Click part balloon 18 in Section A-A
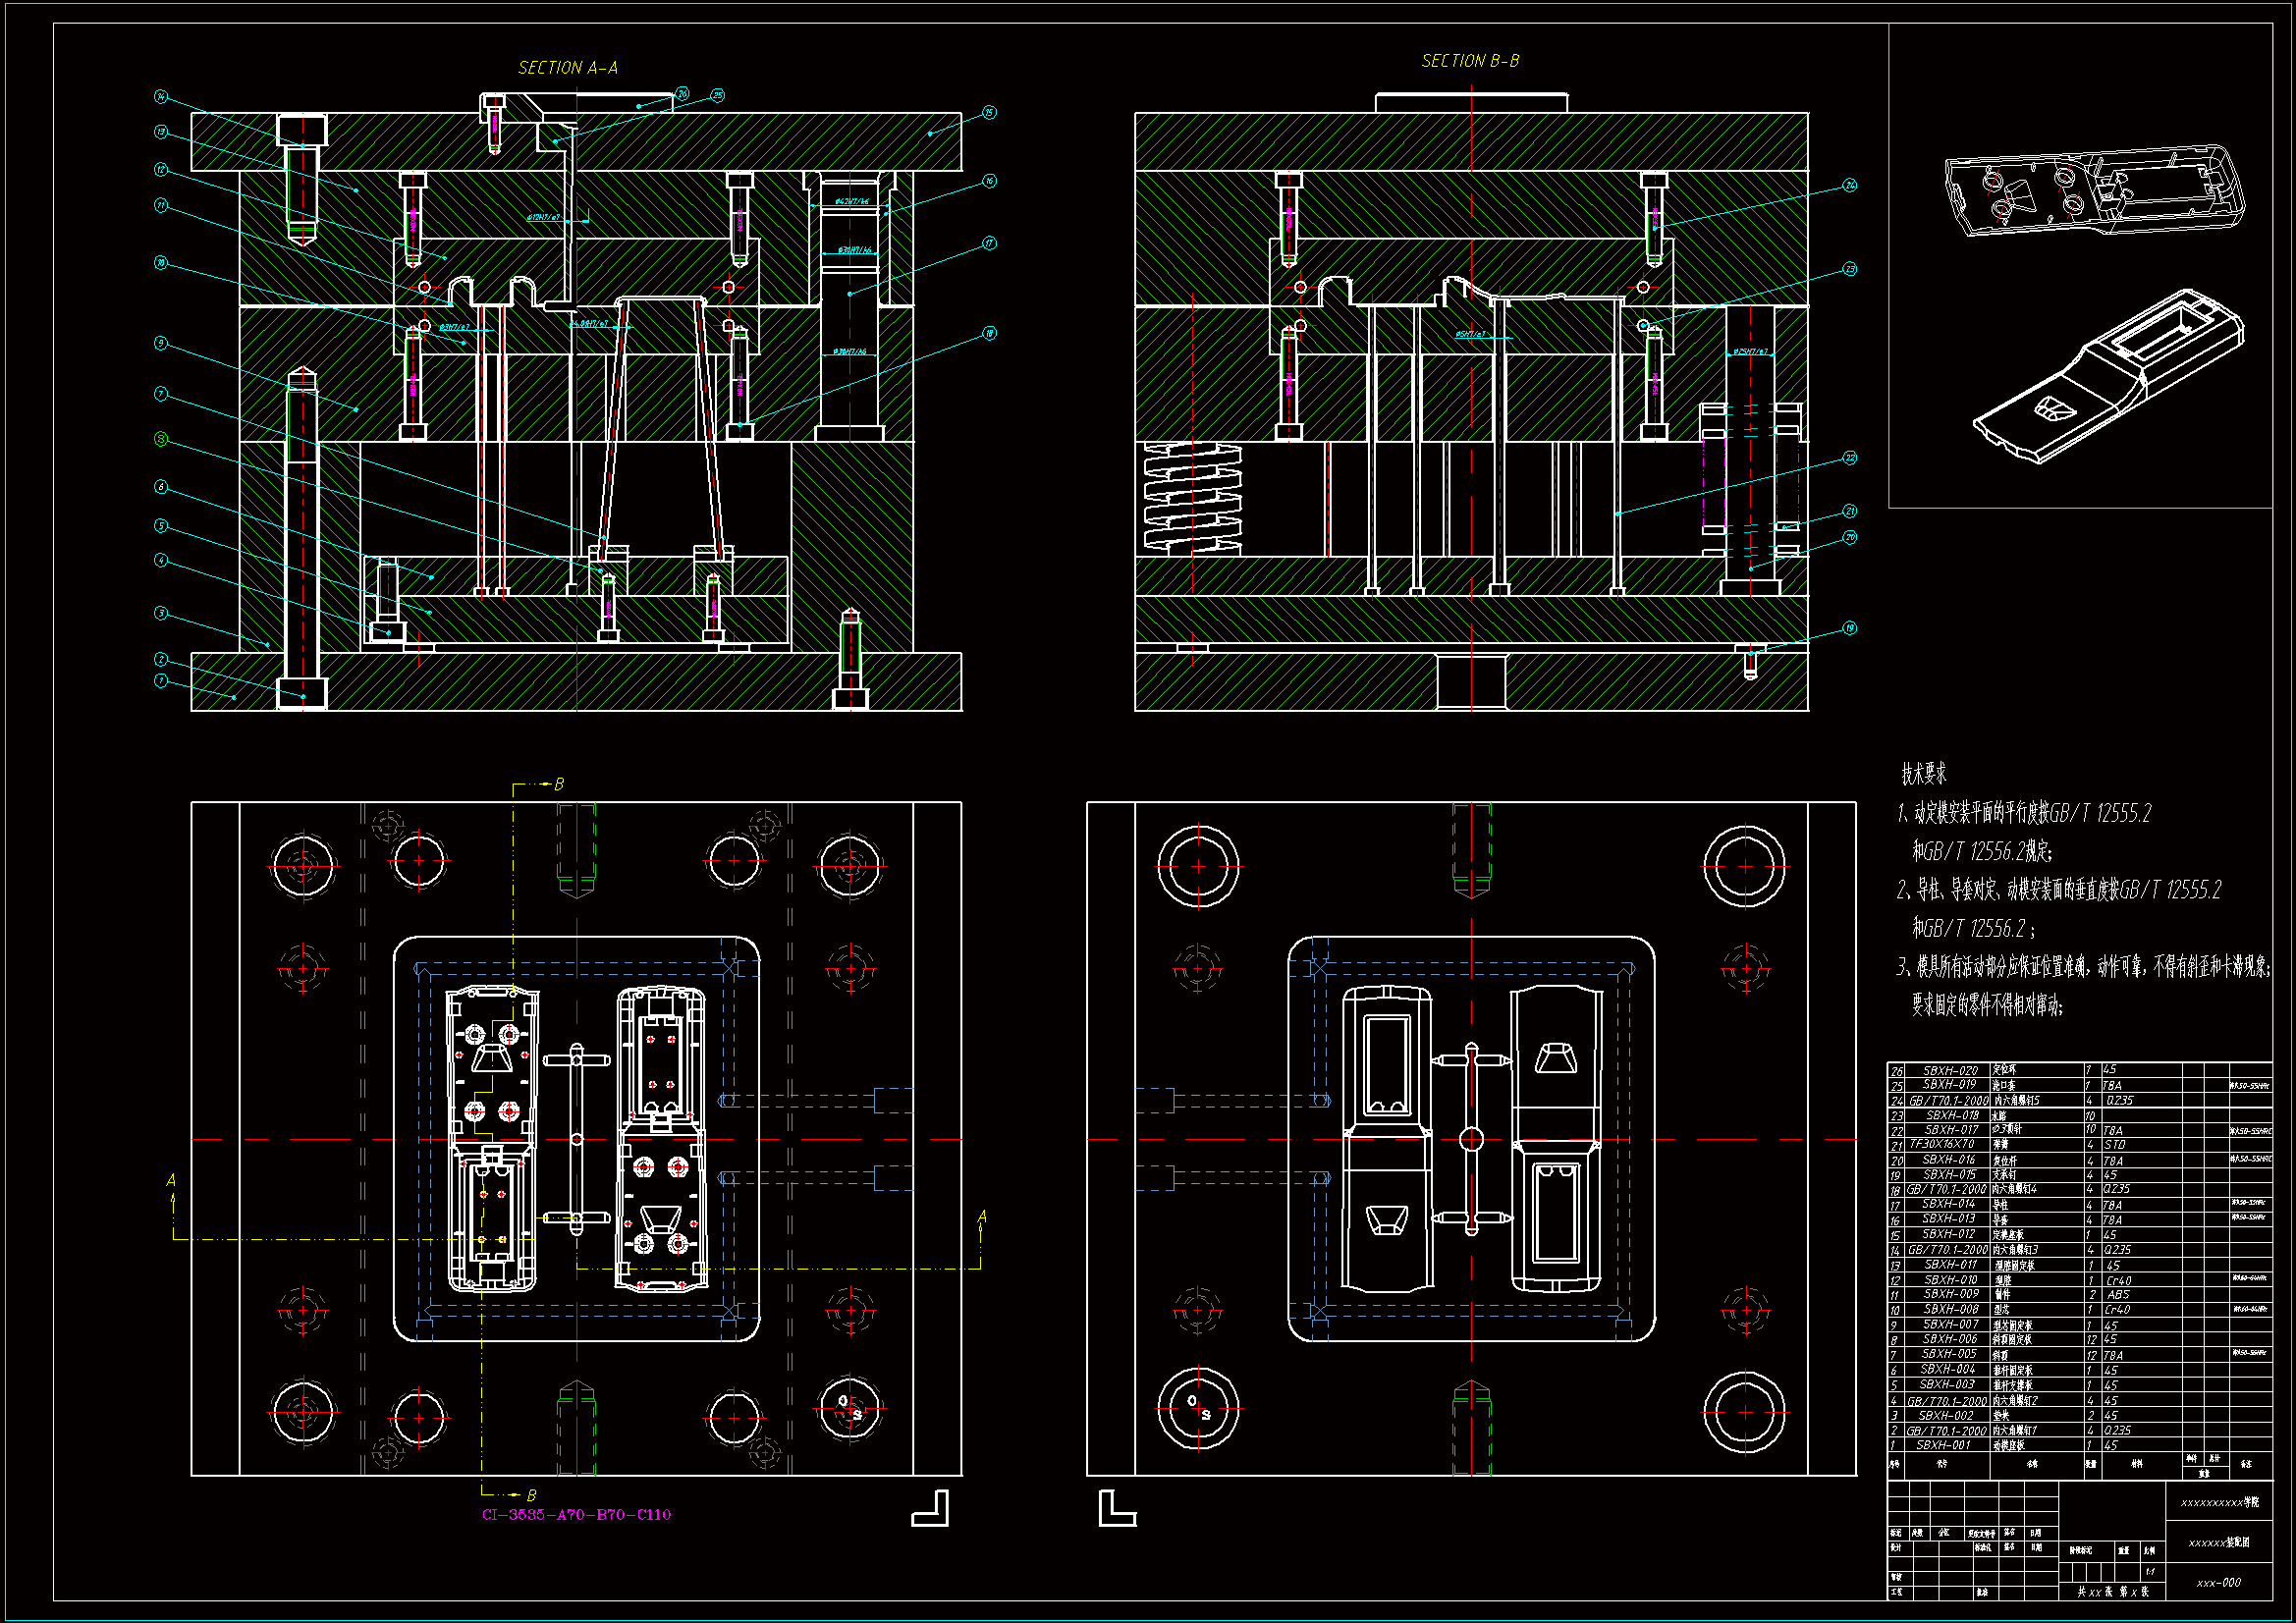The height and width of the screenshot is (1623, 2296). 989,333
